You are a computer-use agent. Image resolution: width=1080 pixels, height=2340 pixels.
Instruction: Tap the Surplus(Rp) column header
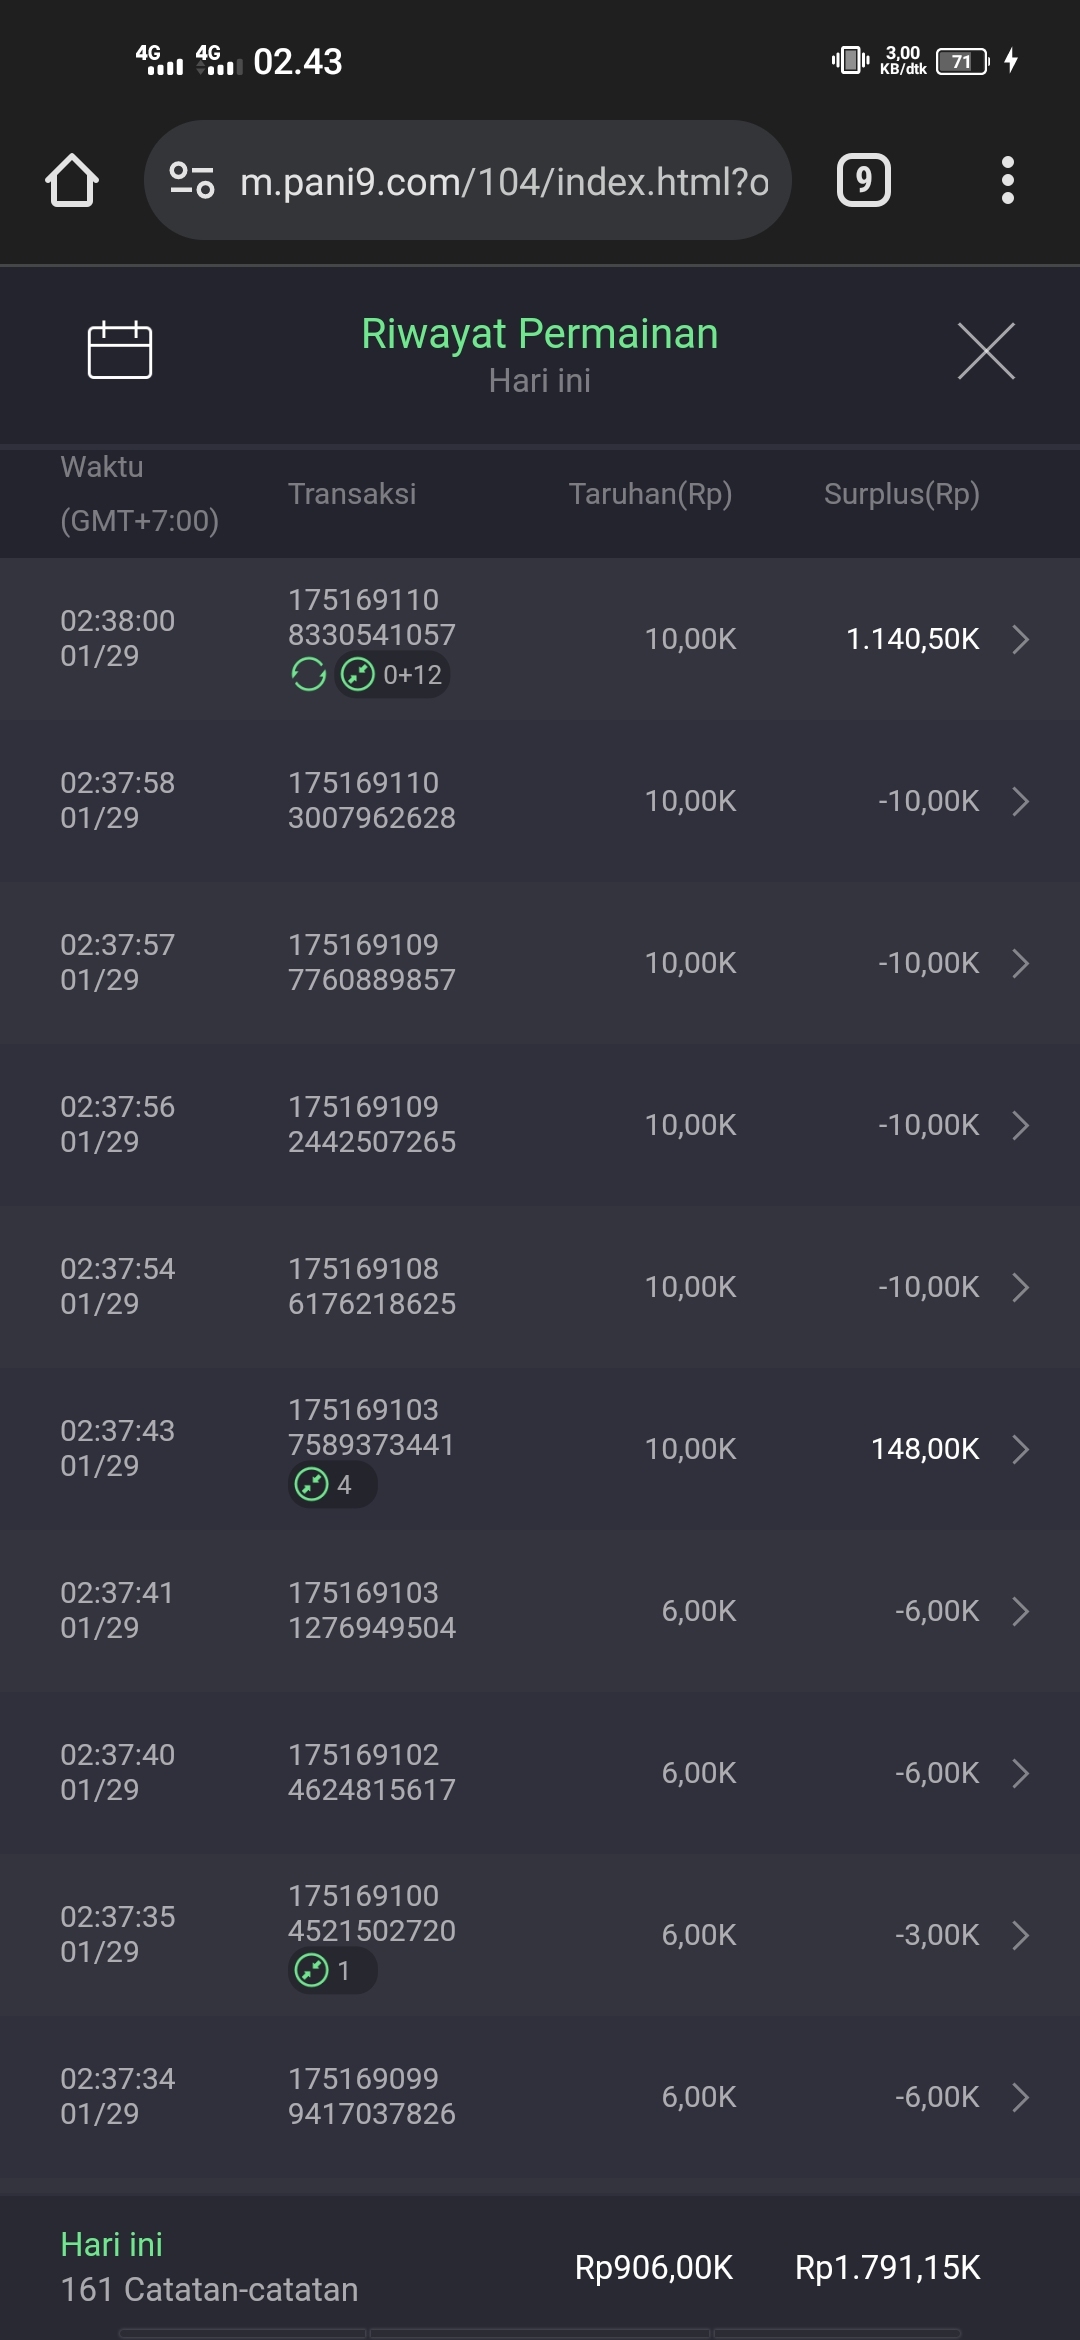tap(901, 494)
